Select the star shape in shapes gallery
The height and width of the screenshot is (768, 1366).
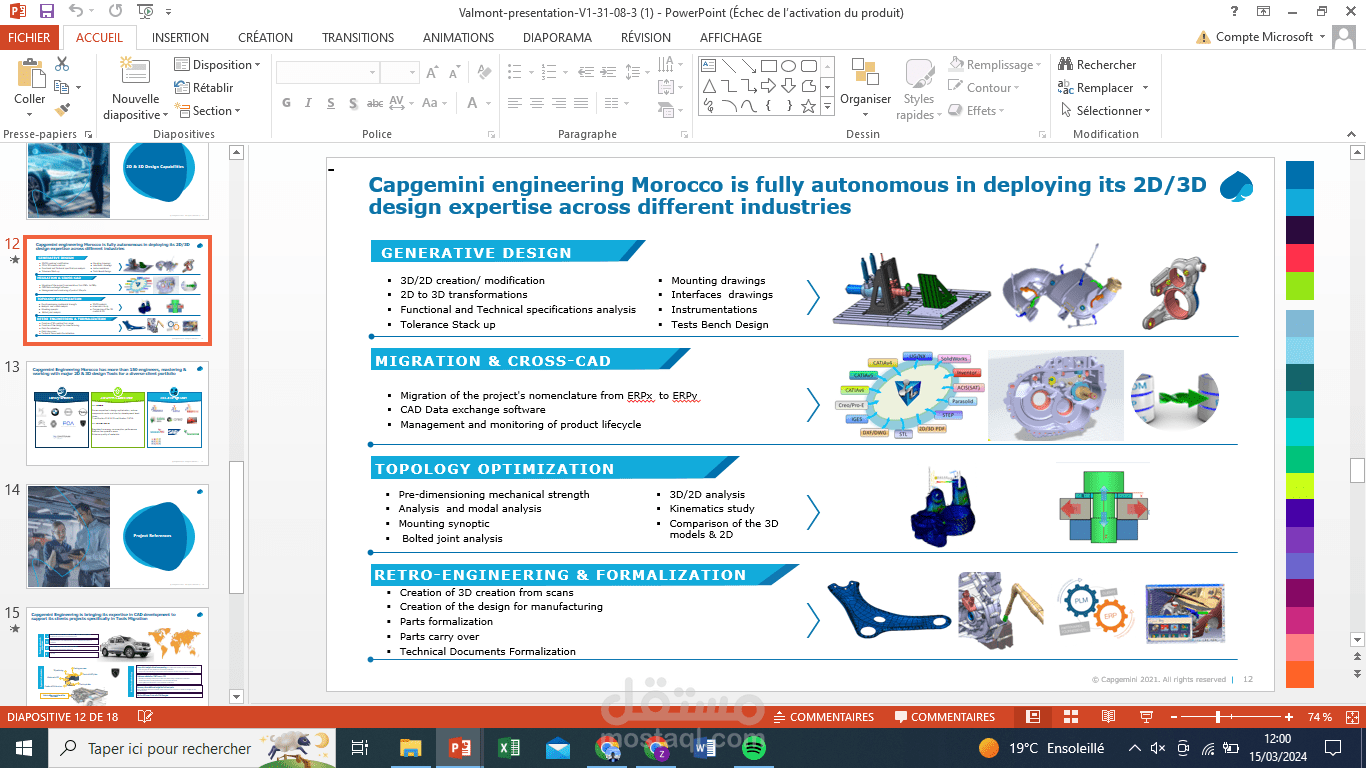coord(808,105)
